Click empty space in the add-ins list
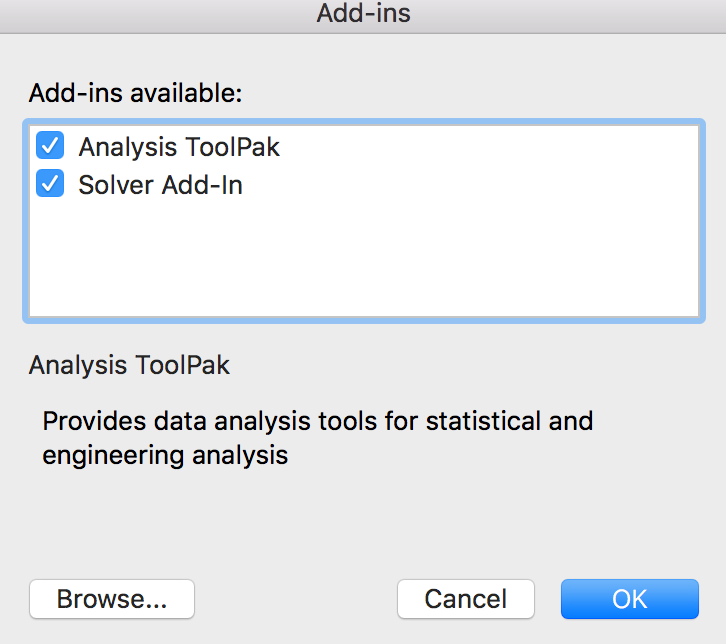The image size is (726, 644). [x=360, y=260]
